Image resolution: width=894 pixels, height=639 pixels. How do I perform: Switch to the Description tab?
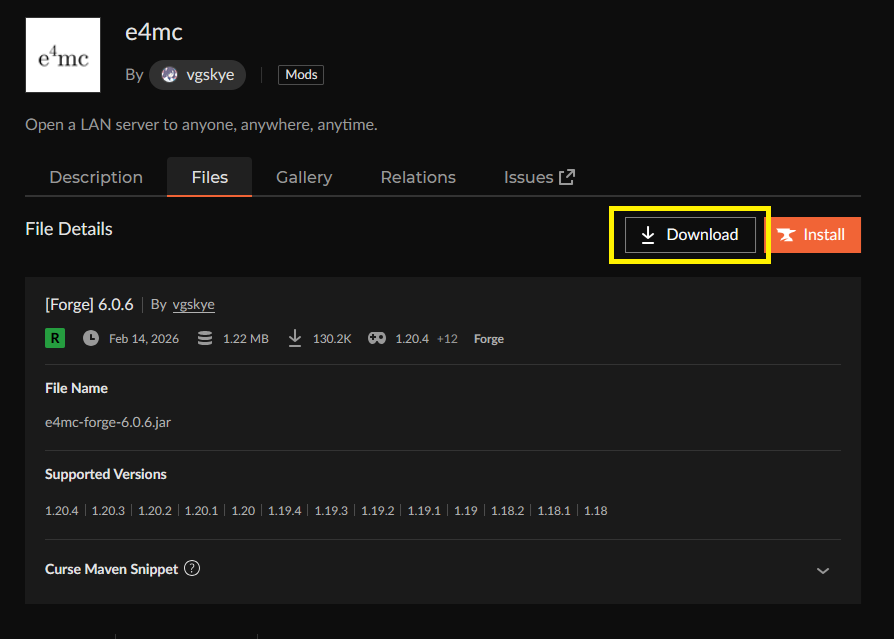point(96,177)
